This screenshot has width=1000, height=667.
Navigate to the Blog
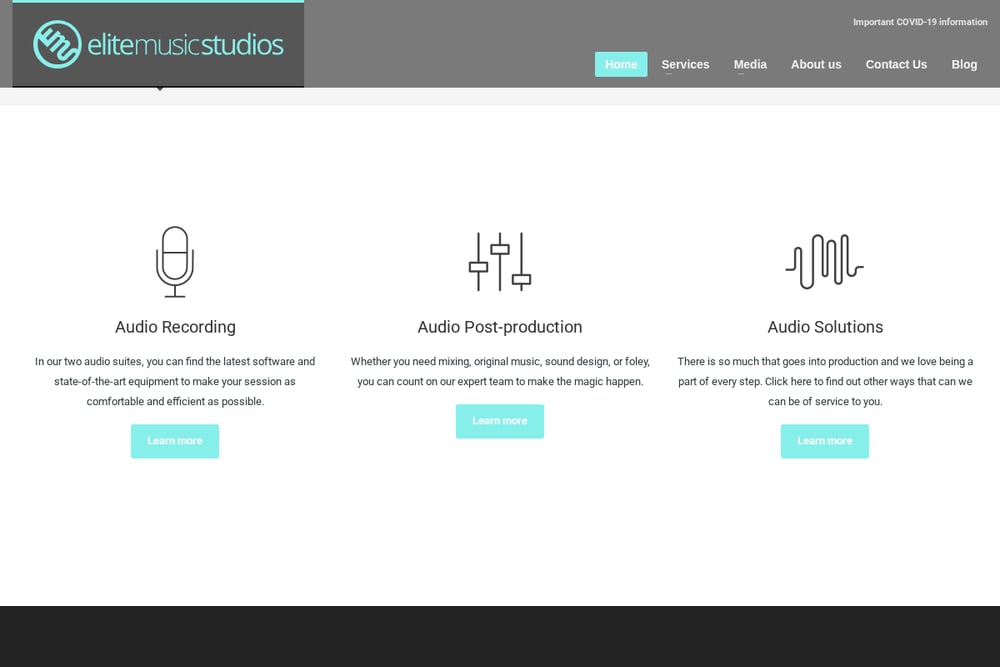(964, 64)
